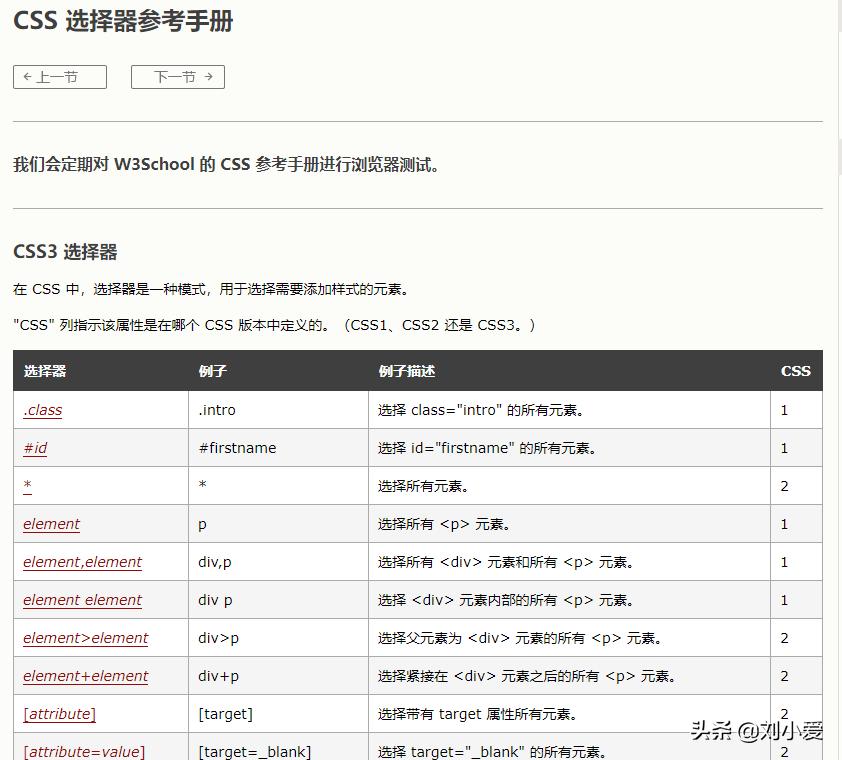Image resolution: width=842 pixels, height=760 pixels.
Task: Open the element element descendant selector link
Action: (x=82, y=599)
